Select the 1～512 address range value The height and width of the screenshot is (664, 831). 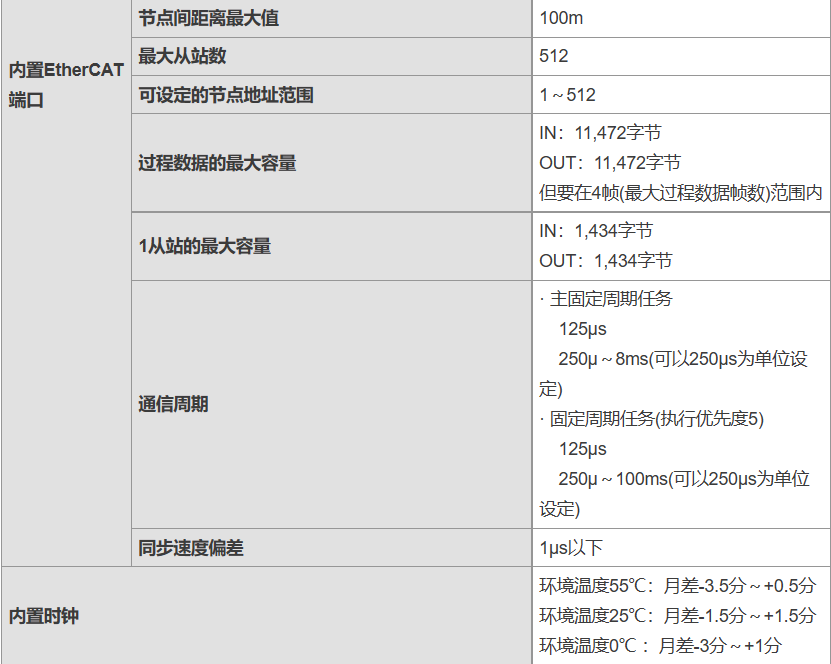click(x=567, y=95)
